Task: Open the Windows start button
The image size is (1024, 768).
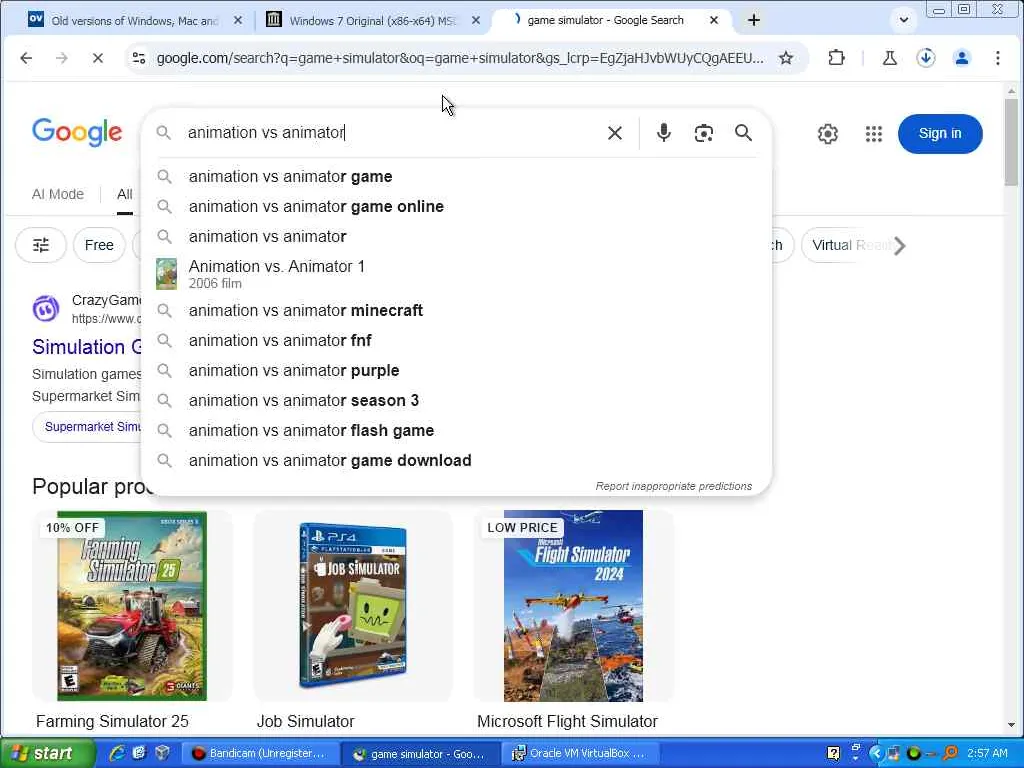Action: tap(47, 754)
